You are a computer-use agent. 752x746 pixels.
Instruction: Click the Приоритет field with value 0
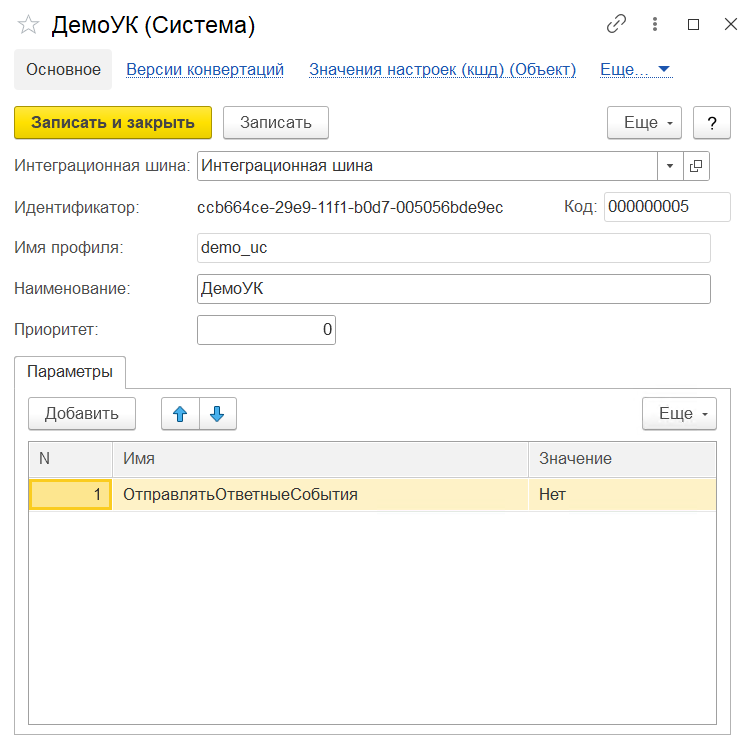coord(266,330)
